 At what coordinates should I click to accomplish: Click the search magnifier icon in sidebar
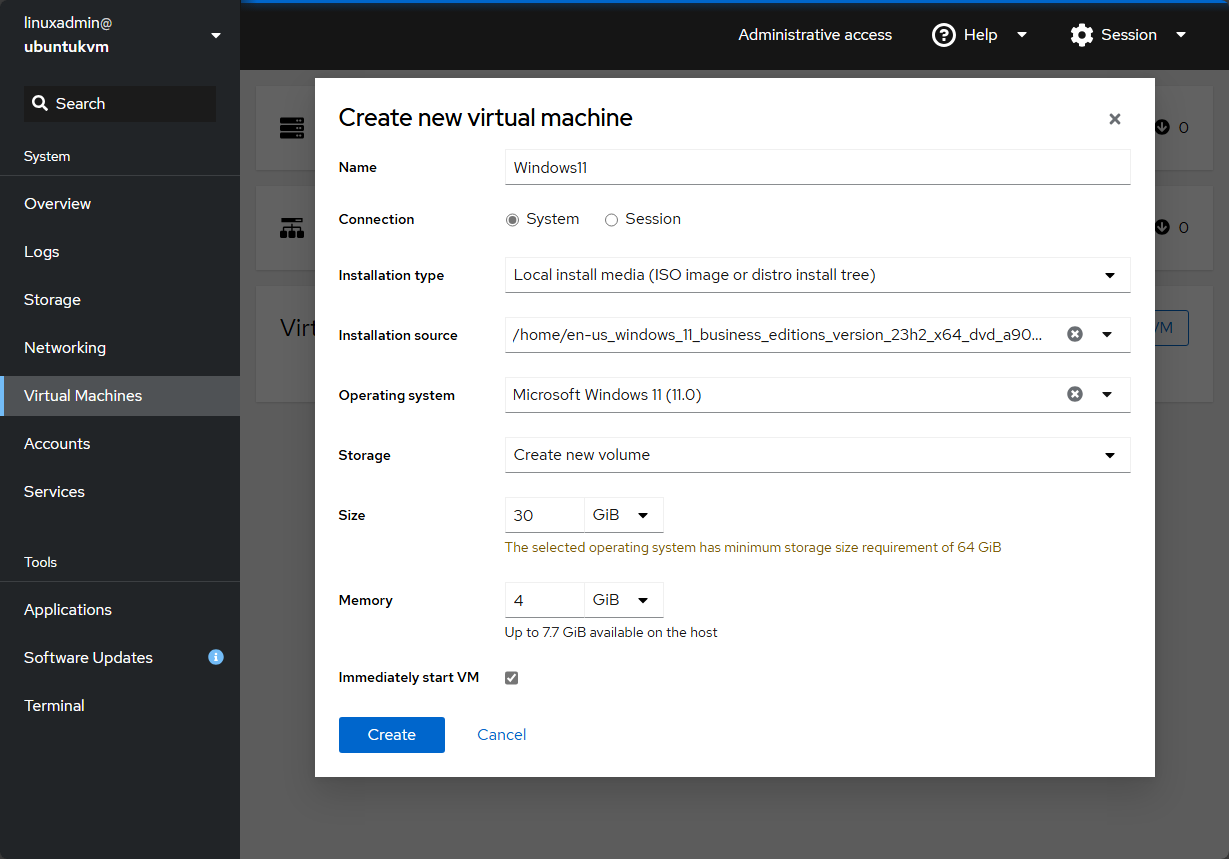pos(40,104)
